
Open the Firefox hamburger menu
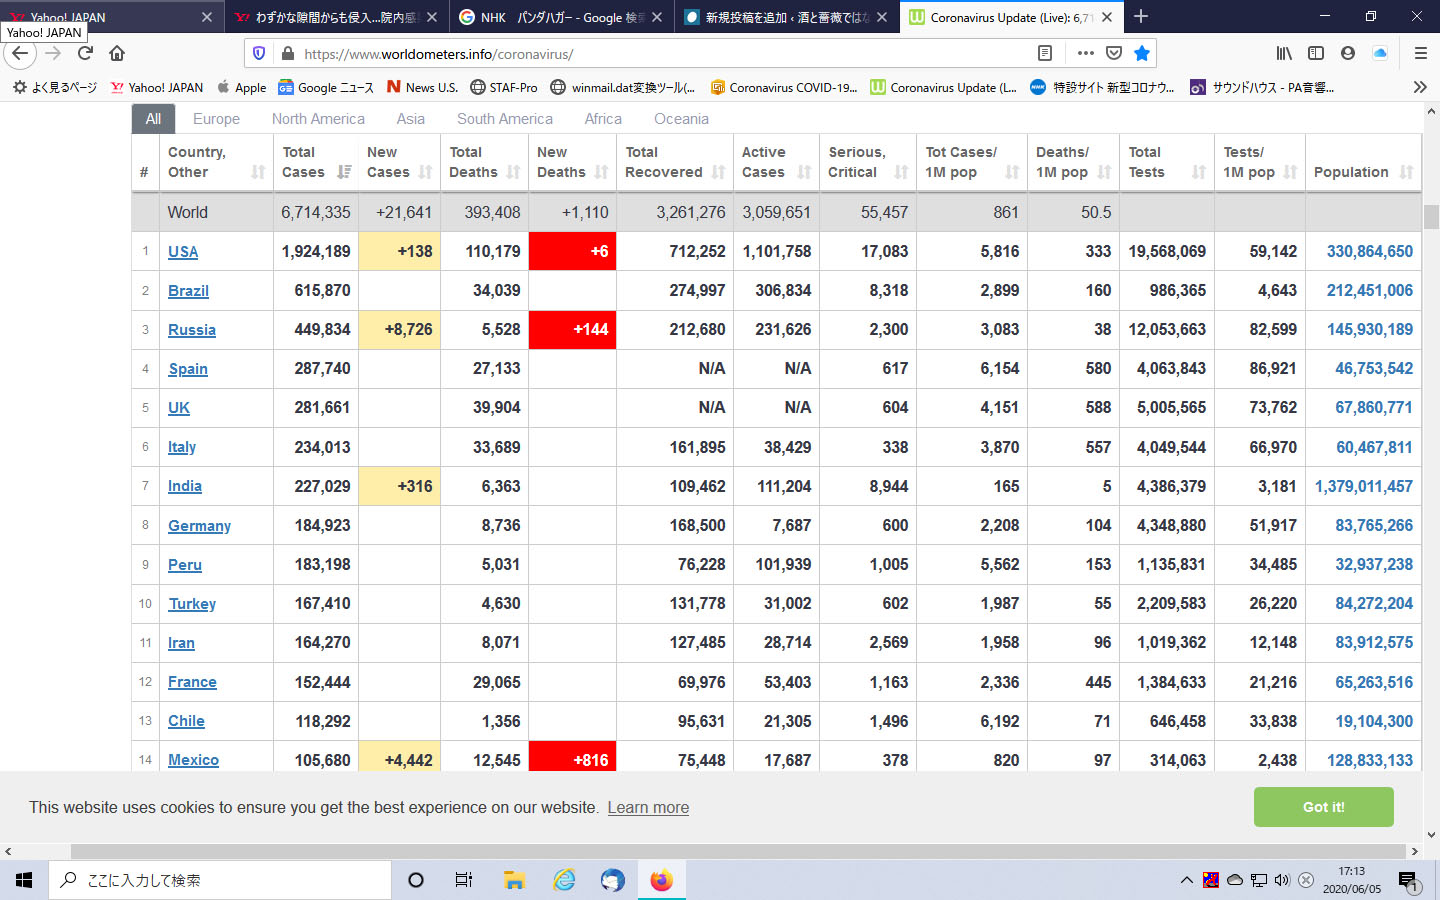click(1420, 53)
